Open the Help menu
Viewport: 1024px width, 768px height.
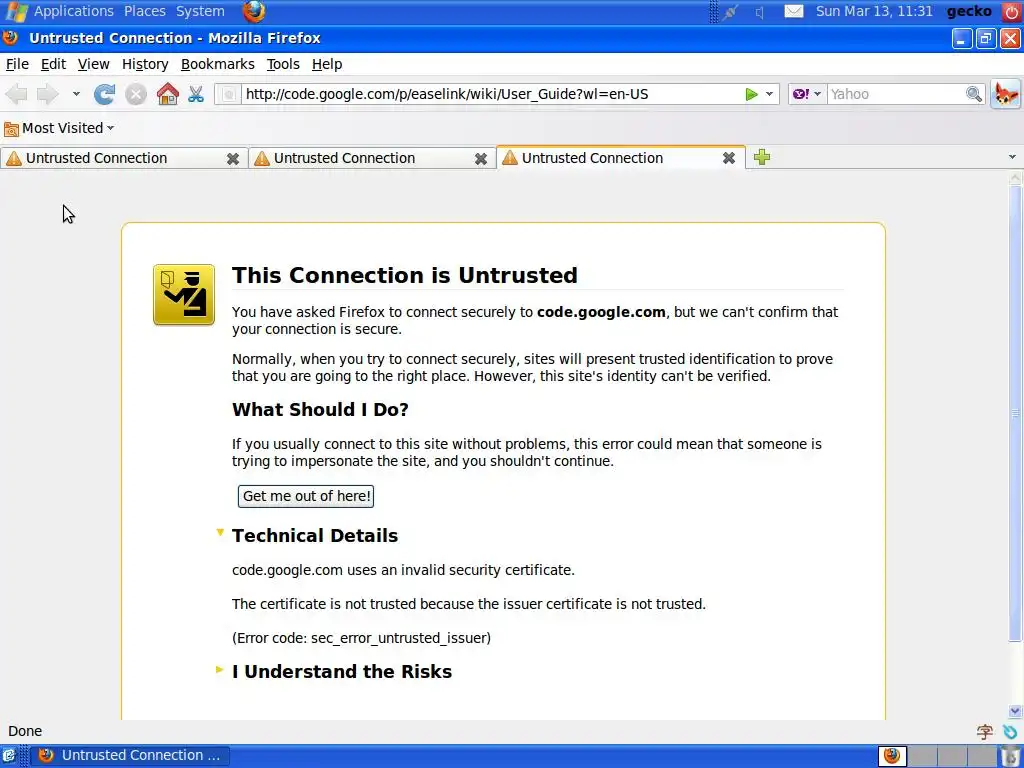coord(327,64)
